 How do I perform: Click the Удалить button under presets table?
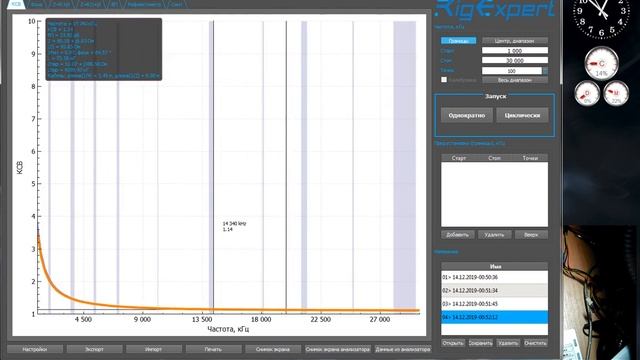pyautogui.click(x=494, y=235)
